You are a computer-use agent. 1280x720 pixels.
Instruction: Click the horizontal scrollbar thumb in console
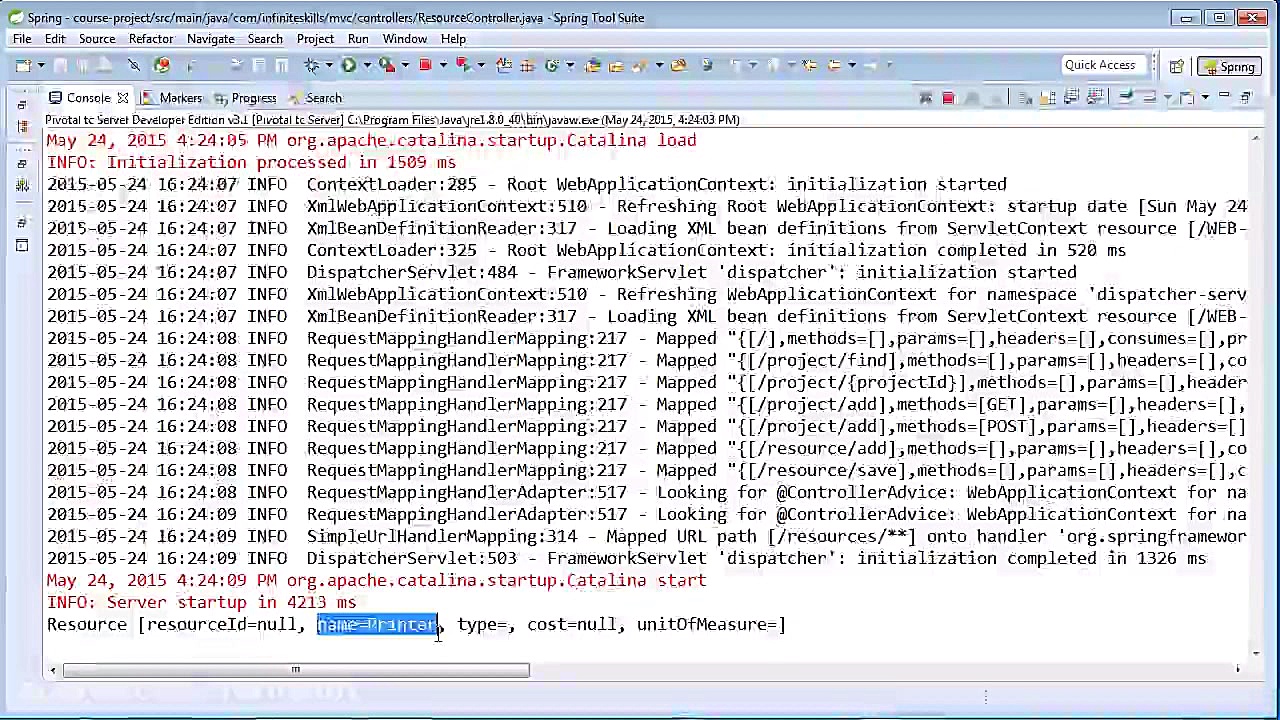(x=296, y=670)
